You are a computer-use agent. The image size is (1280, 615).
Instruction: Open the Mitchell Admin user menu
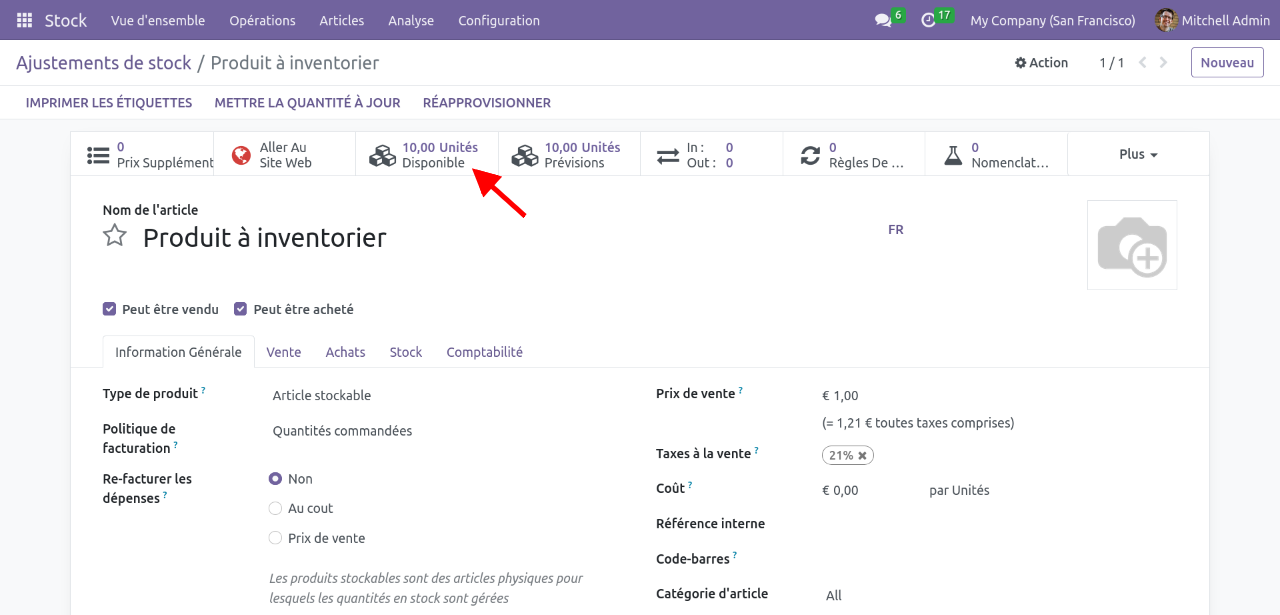(x=1211, y=20)
